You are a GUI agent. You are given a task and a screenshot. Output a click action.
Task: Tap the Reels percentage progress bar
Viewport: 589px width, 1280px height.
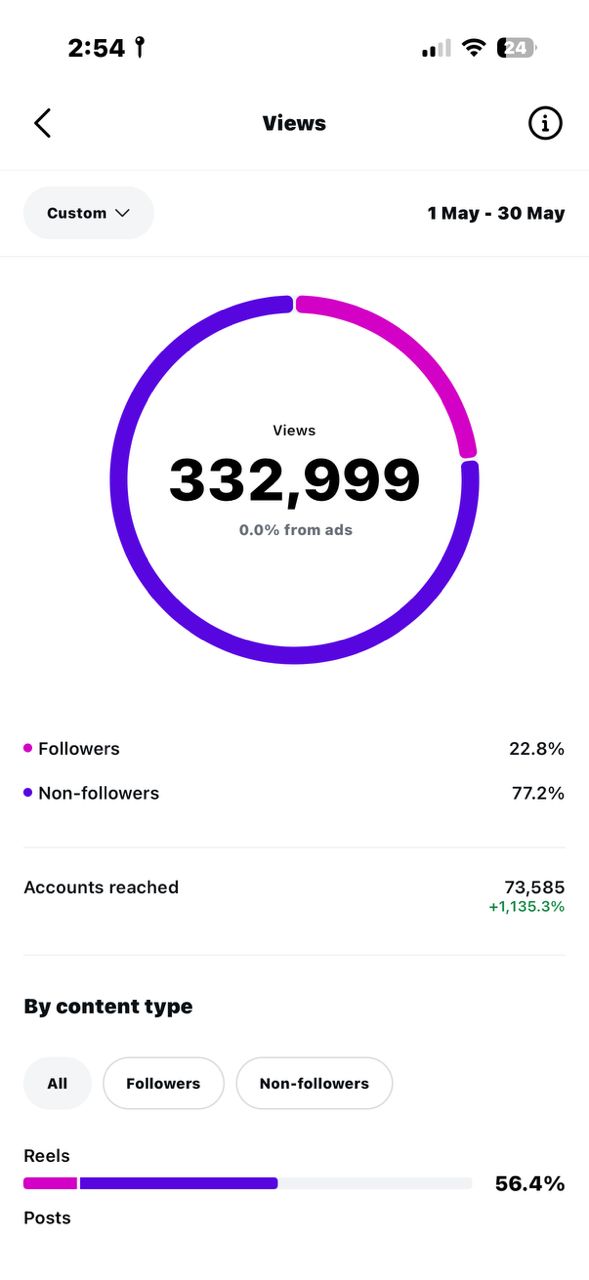pos(248,1183)
